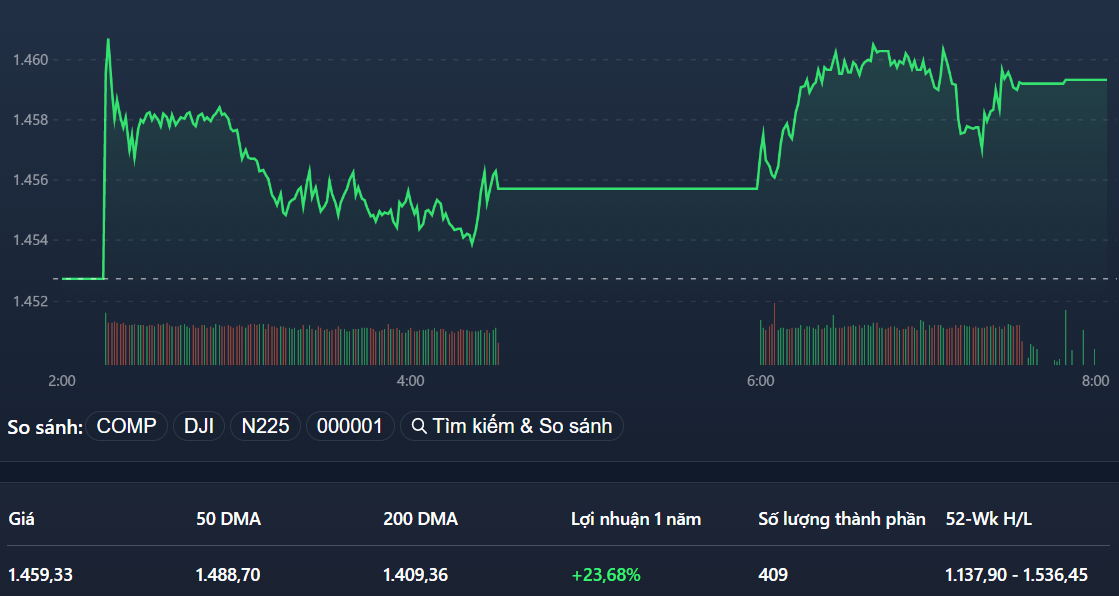Select the 4:00 time axis marker
Screen dimensions: 1119x596
pos(410,381)
